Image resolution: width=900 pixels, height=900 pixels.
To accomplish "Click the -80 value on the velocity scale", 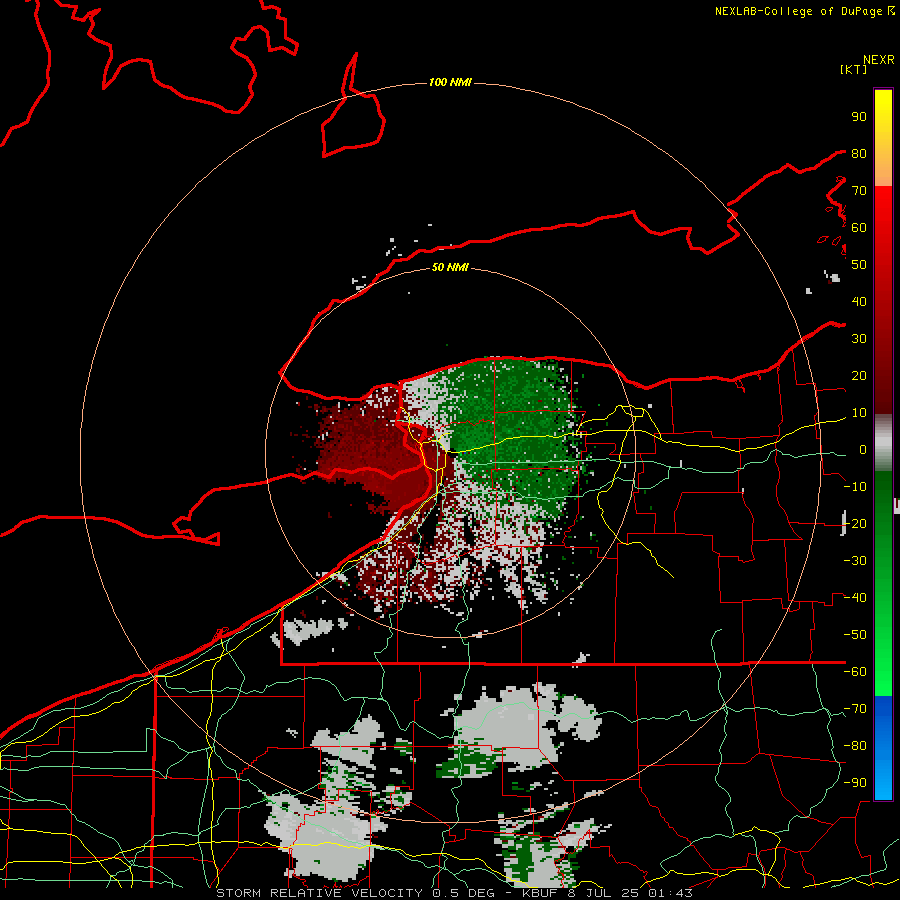I will click(x=855, y=746).
